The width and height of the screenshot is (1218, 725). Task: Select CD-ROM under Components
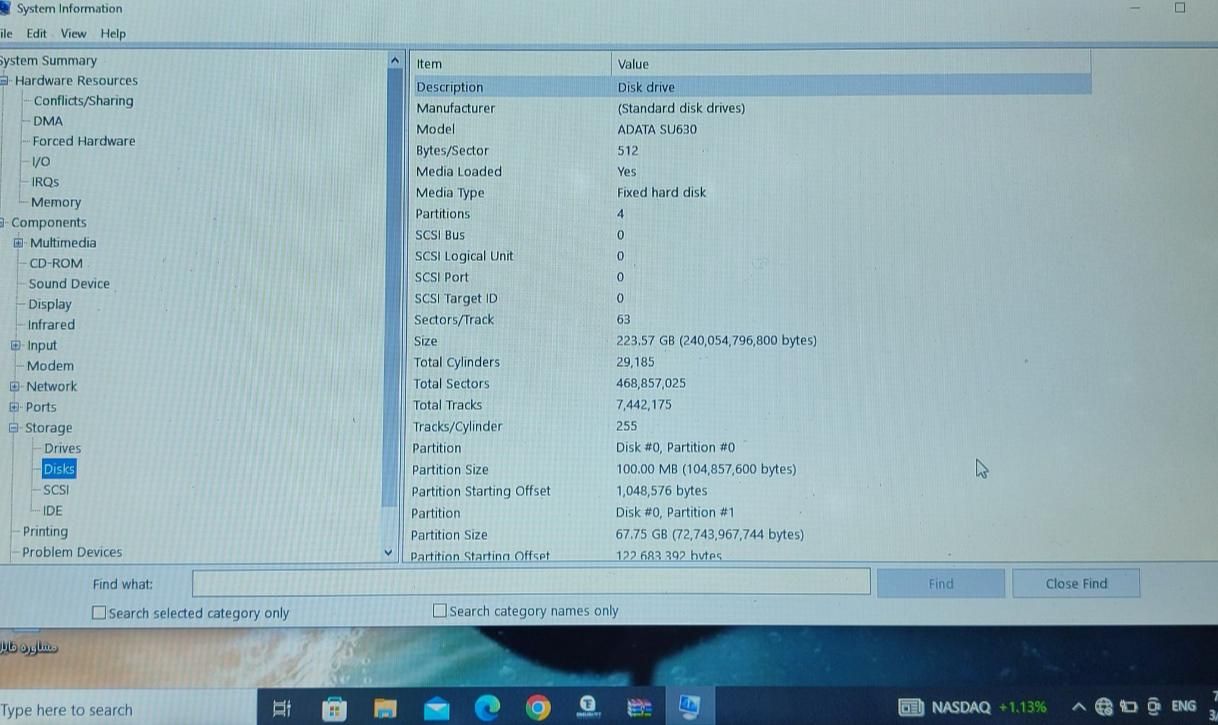pos(56,263)
